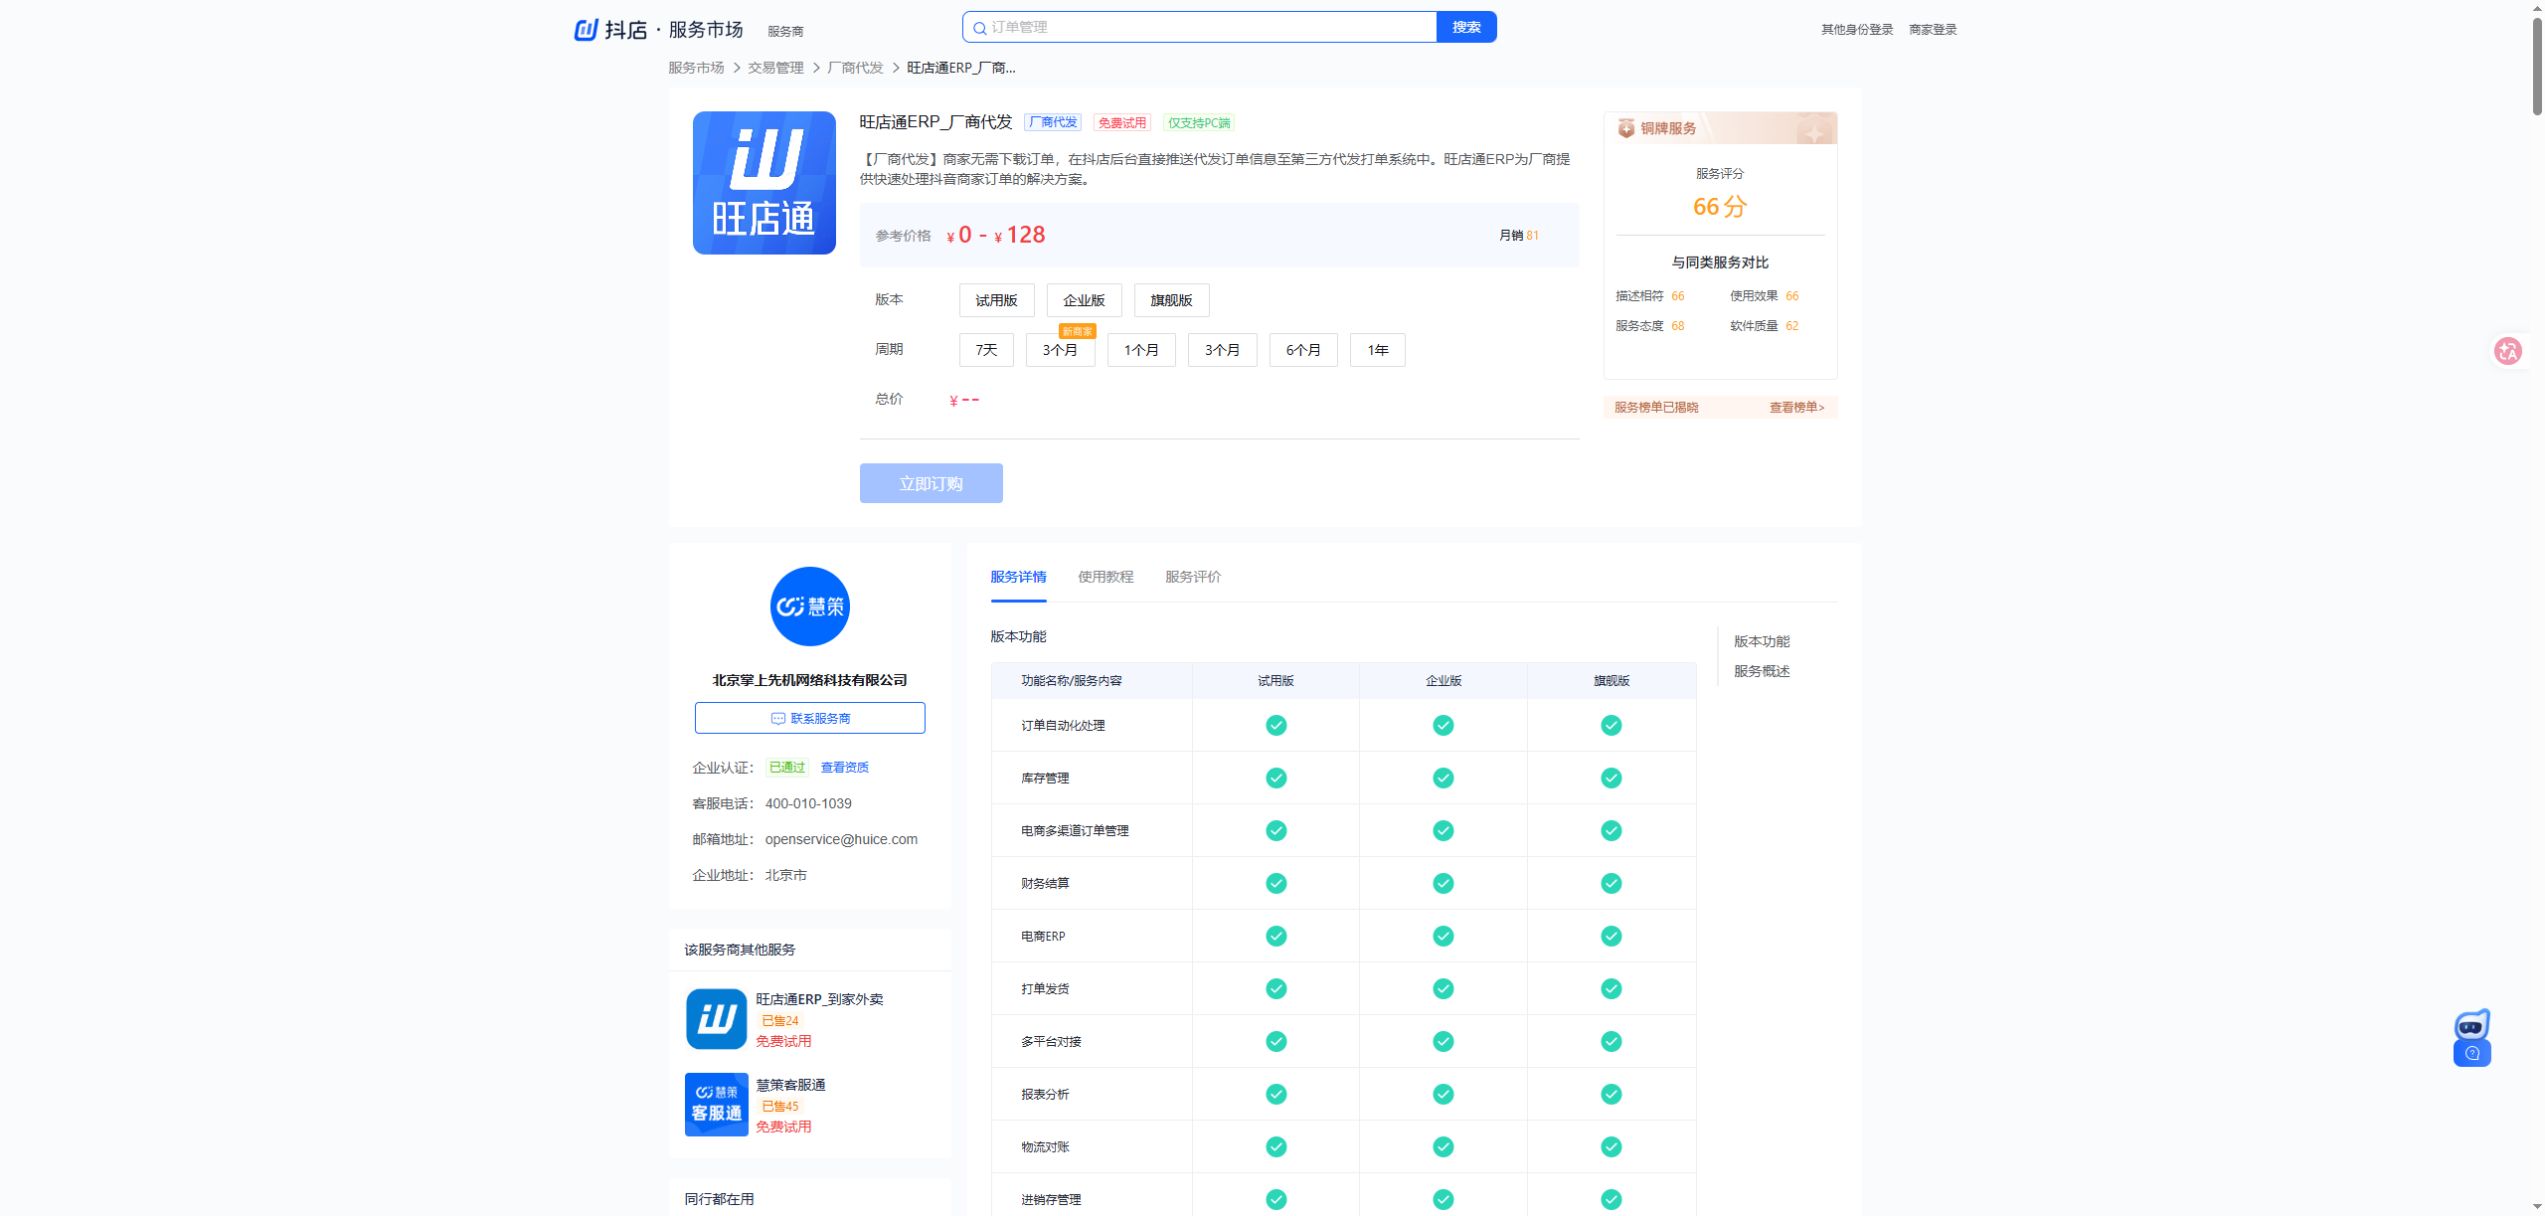Click 电商ERP checkmark under 试用版

1275,936
